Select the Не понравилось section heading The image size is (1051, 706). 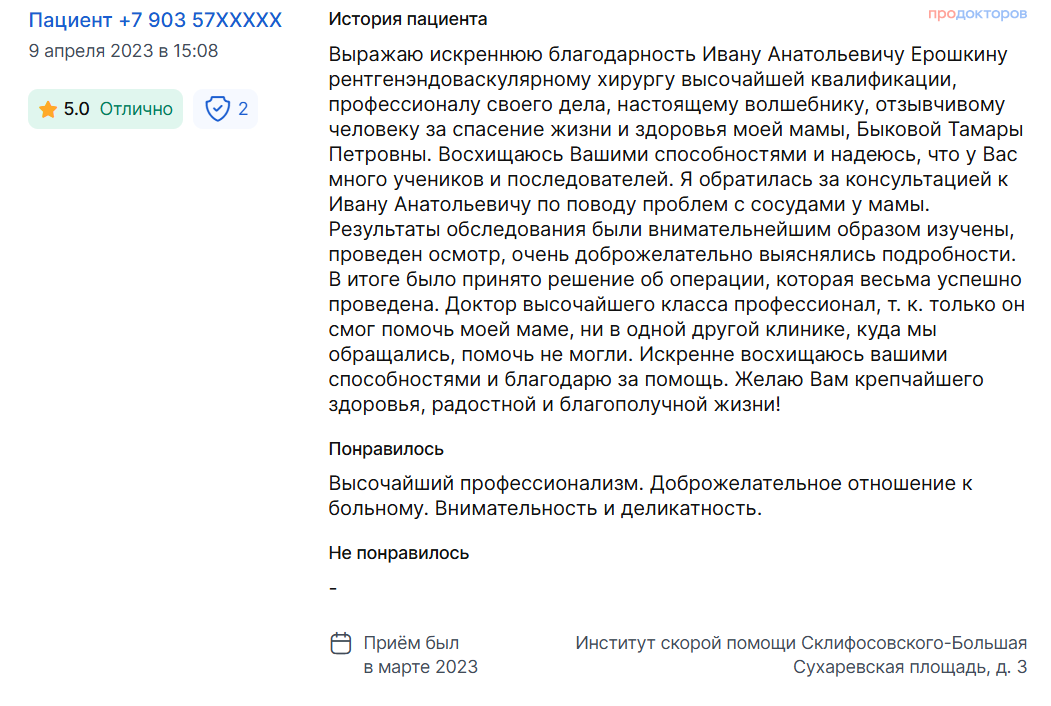399,553
